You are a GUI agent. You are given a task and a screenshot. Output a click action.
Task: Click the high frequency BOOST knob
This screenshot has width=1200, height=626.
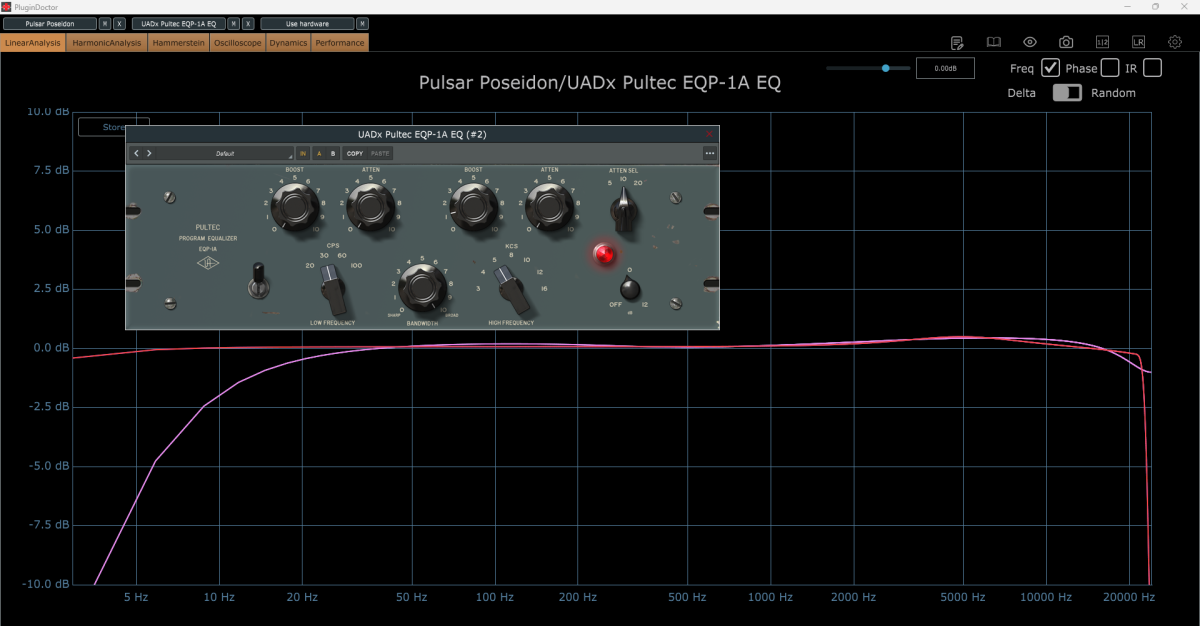coord(472,207)
